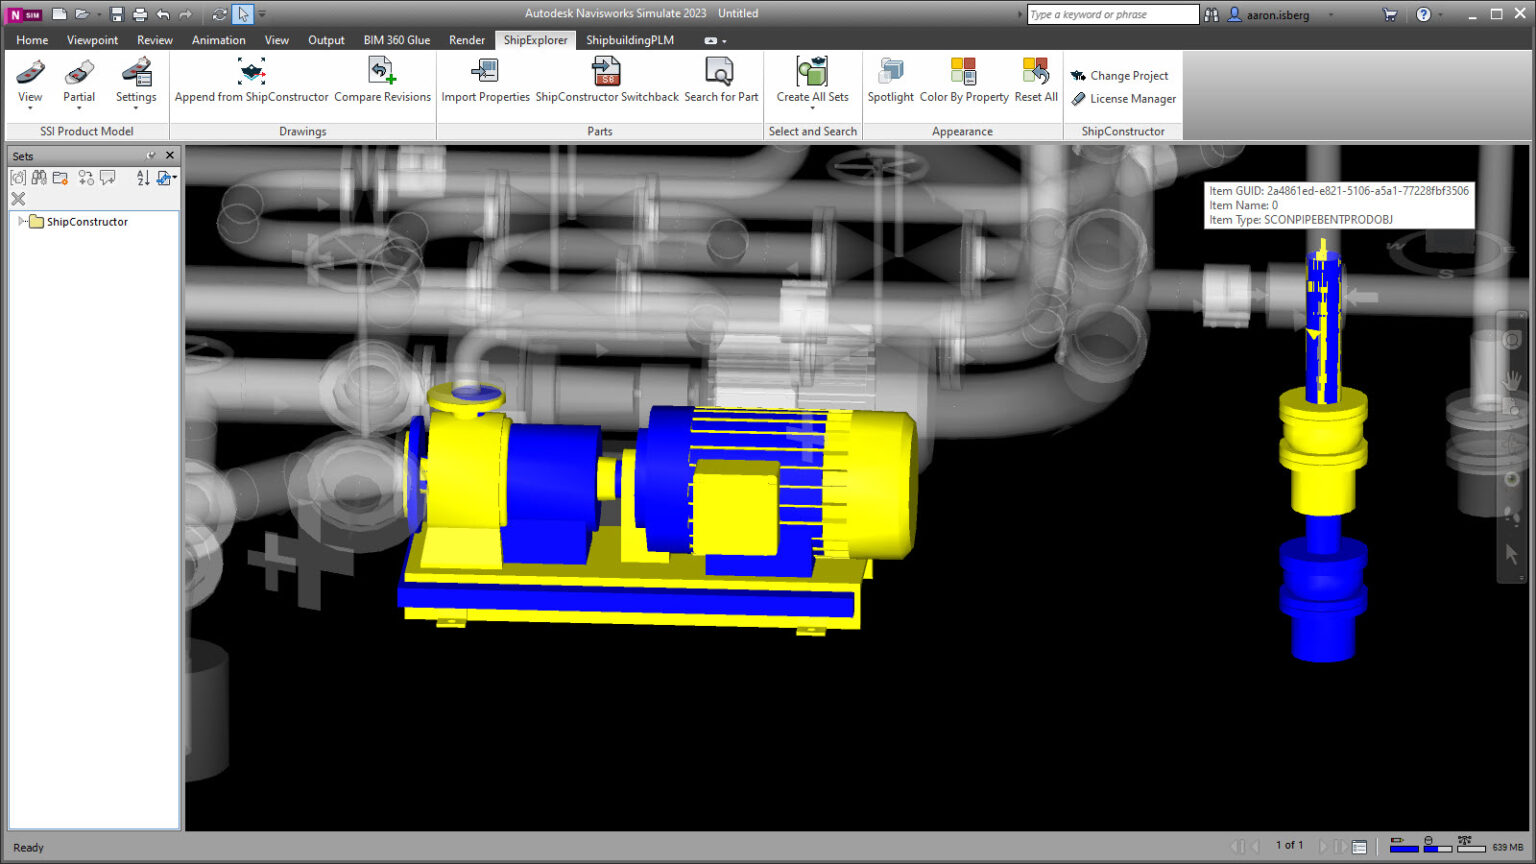Click the "639 MB" memory indicator

pos(1508,847)
